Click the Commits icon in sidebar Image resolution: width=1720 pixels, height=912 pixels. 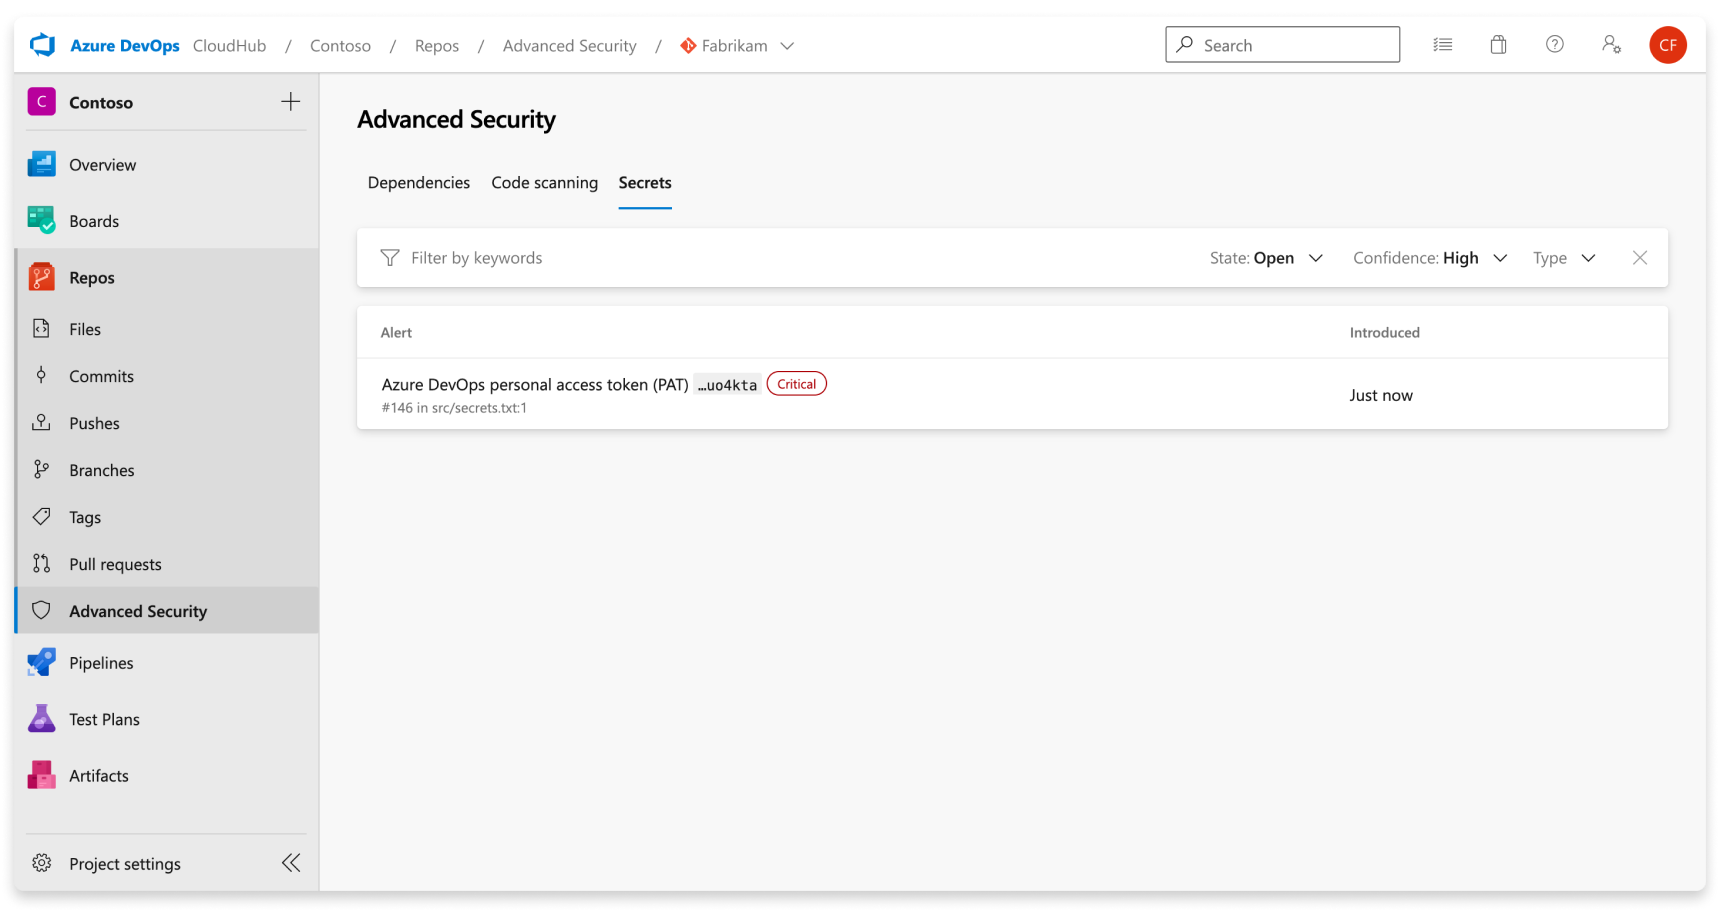point(41,375)
